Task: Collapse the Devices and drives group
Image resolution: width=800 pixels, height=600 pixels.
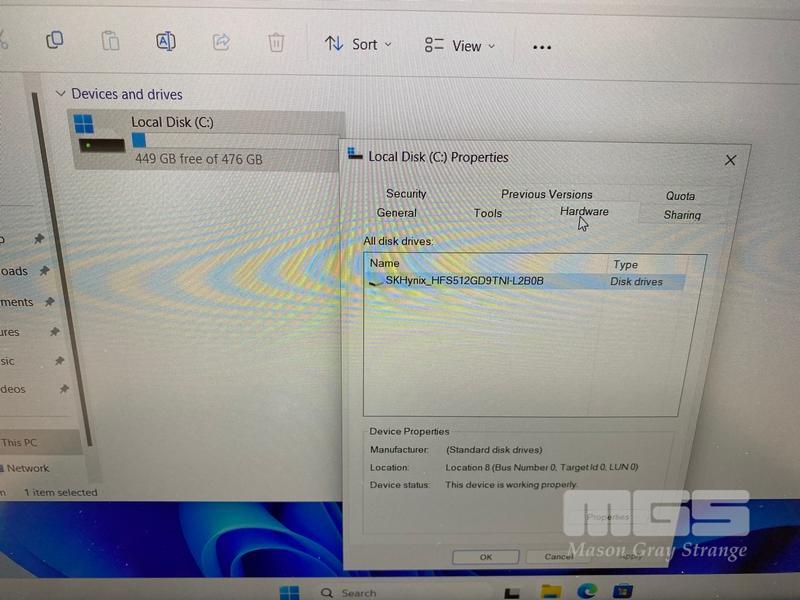Action: click(x=61, y=94)
